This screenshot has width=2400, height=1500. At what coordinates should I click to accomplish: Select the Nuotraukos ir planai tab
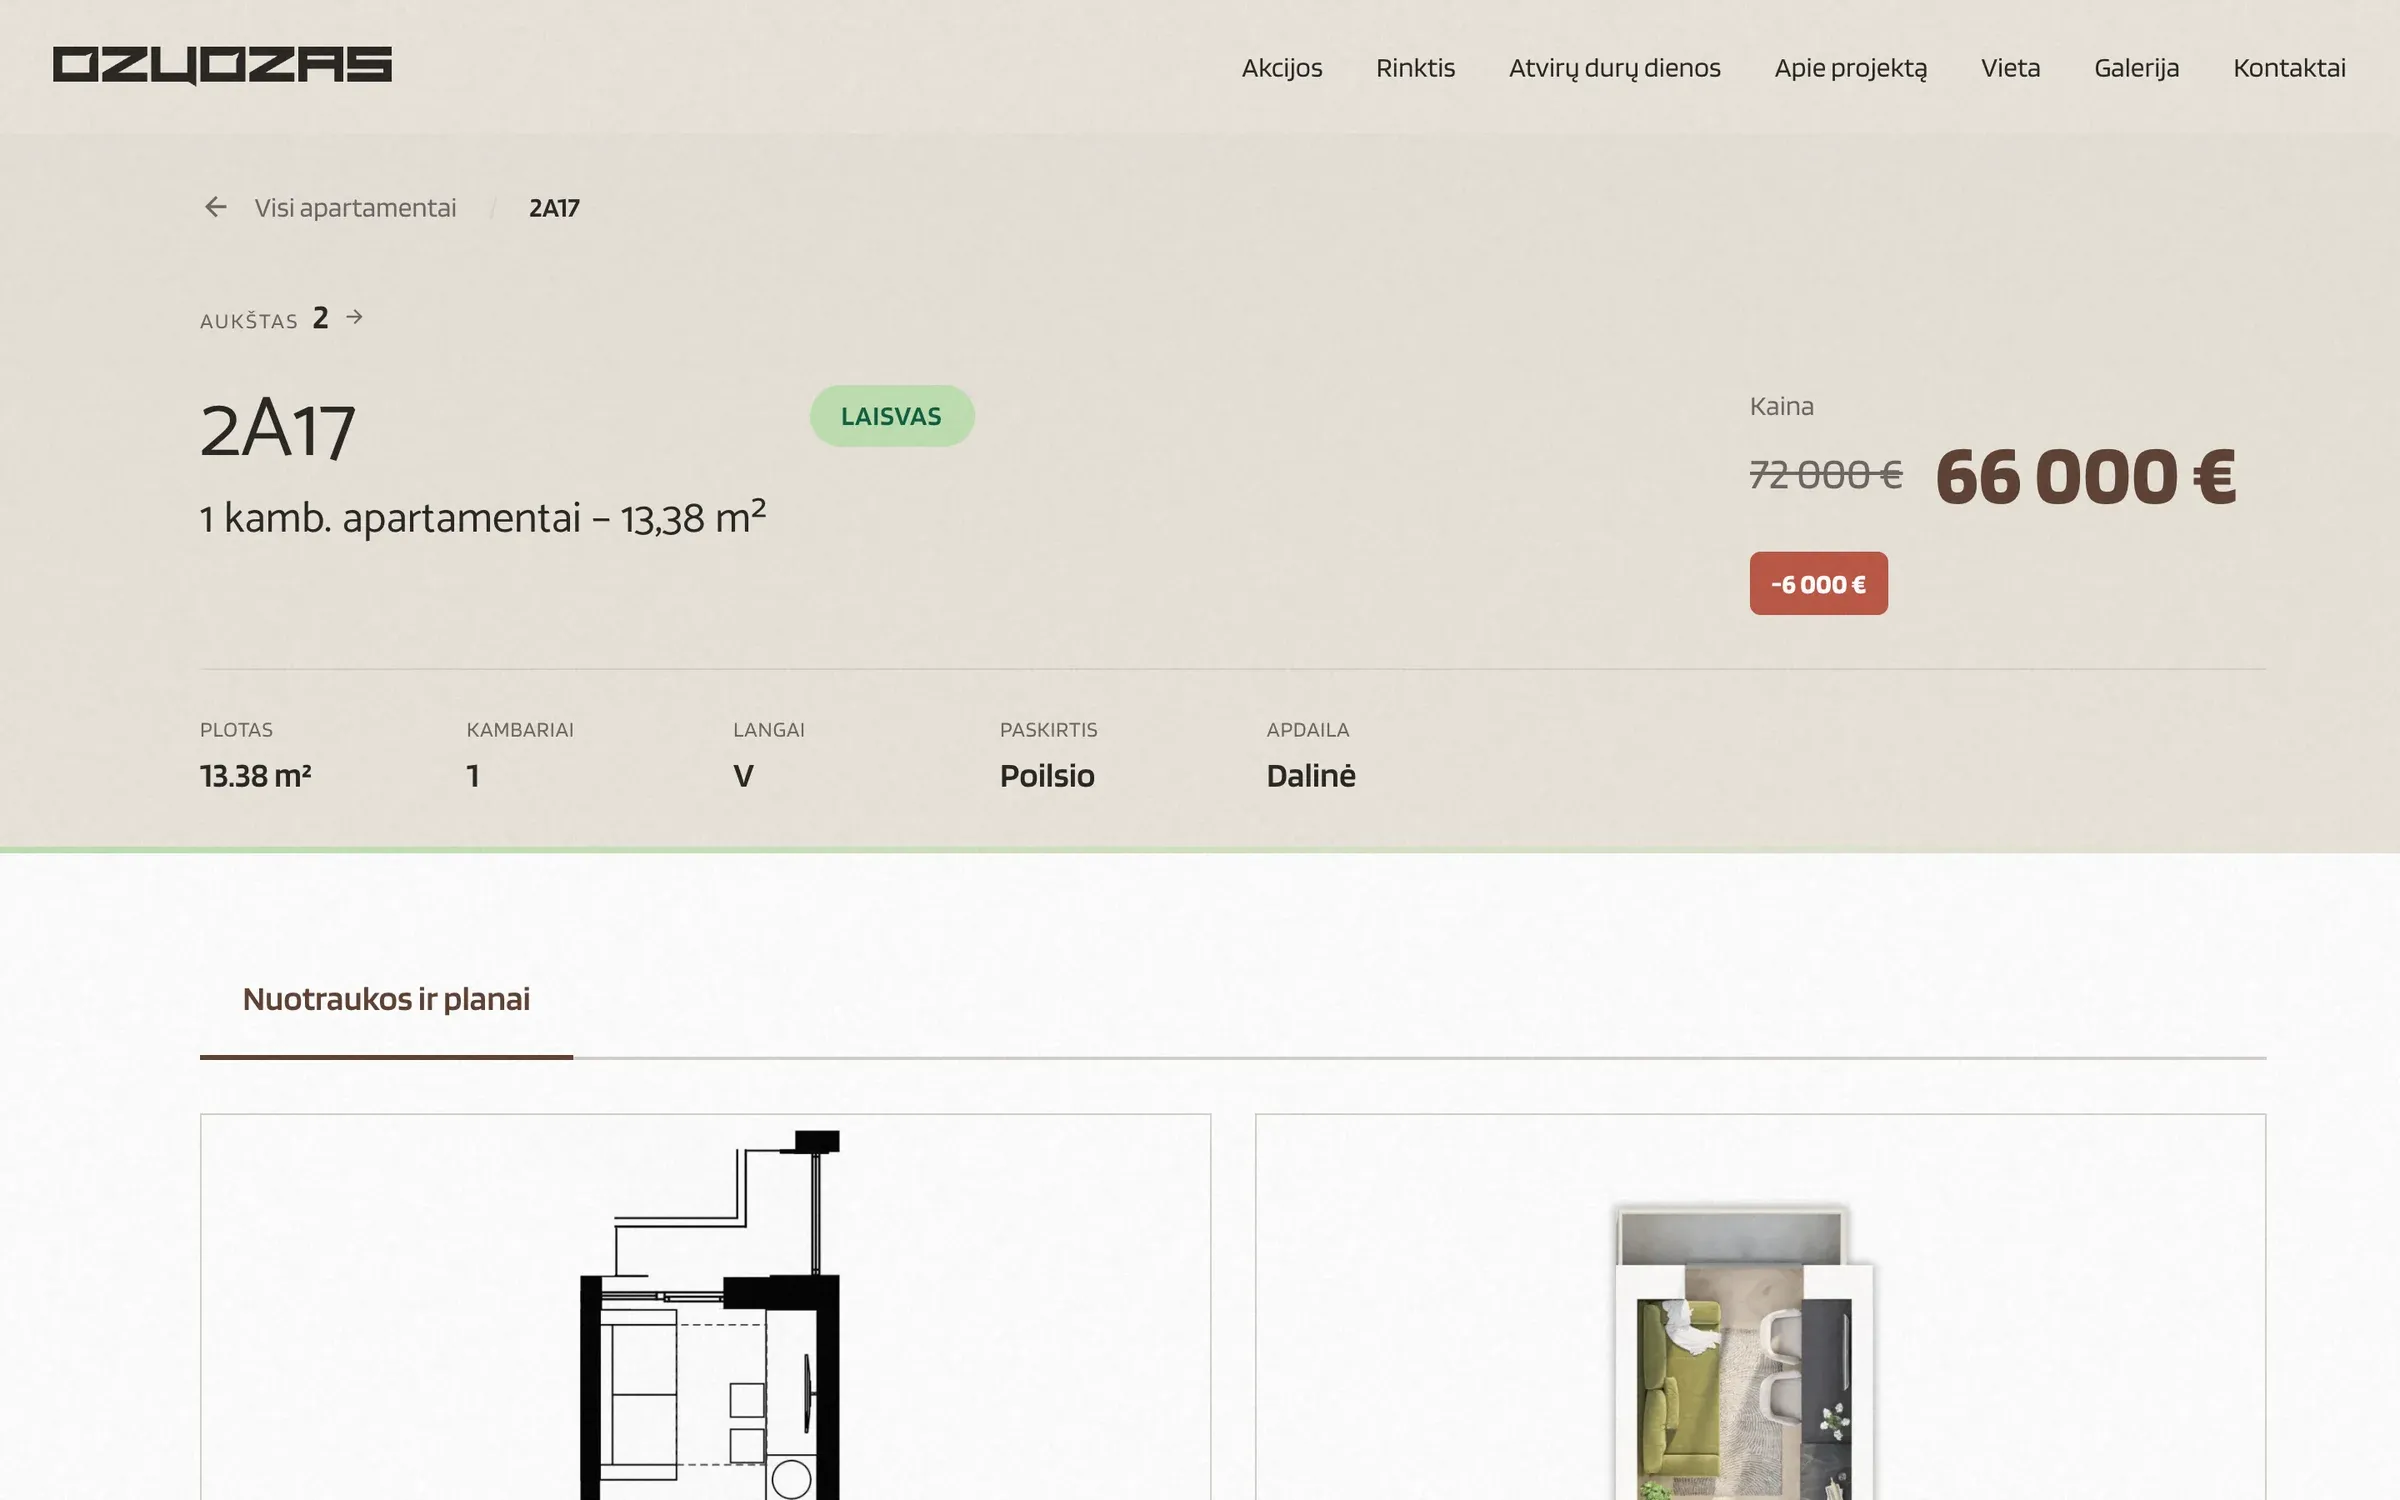coord(386,999)
